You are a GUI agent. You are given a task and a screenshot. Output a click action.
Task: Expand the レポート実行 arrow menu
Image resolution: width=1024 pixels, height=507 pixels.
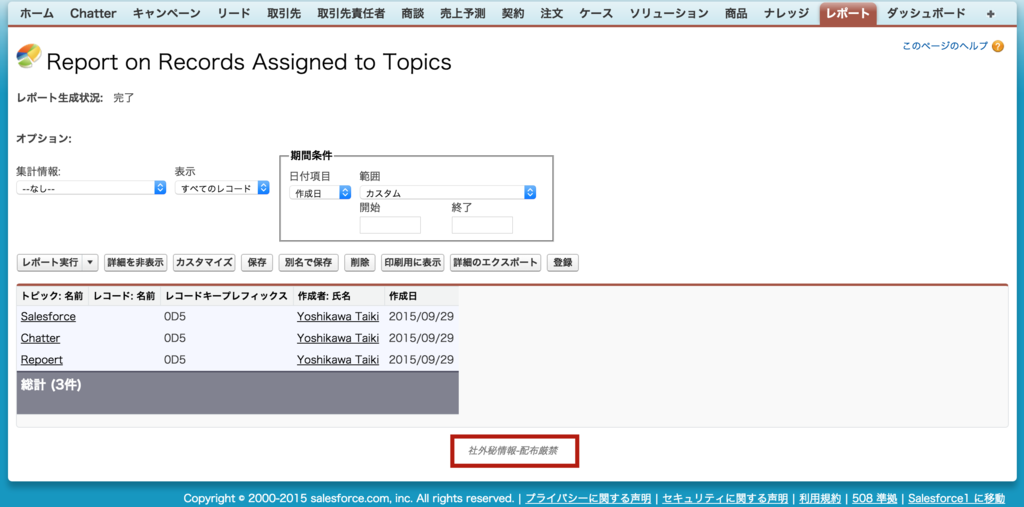point(91,263)
